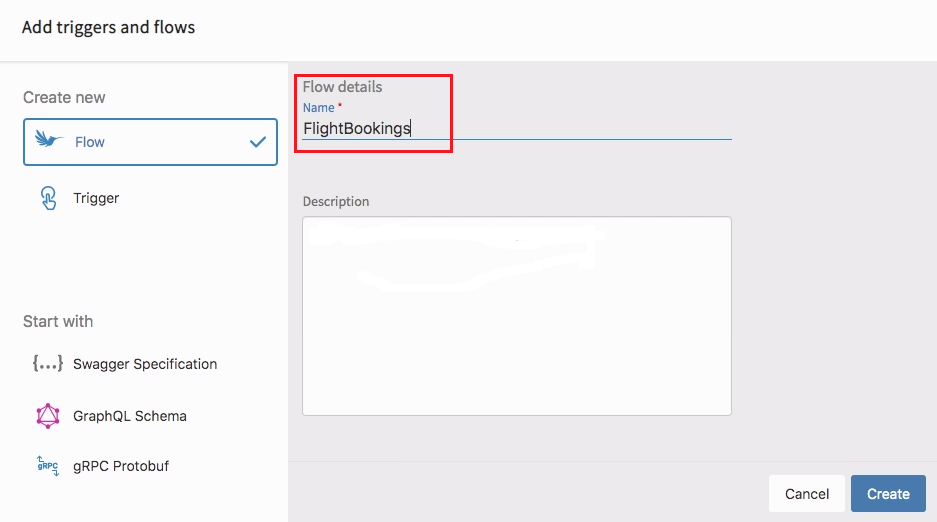
Task: Click the Flow bird icon
Action: pos(49,140)
